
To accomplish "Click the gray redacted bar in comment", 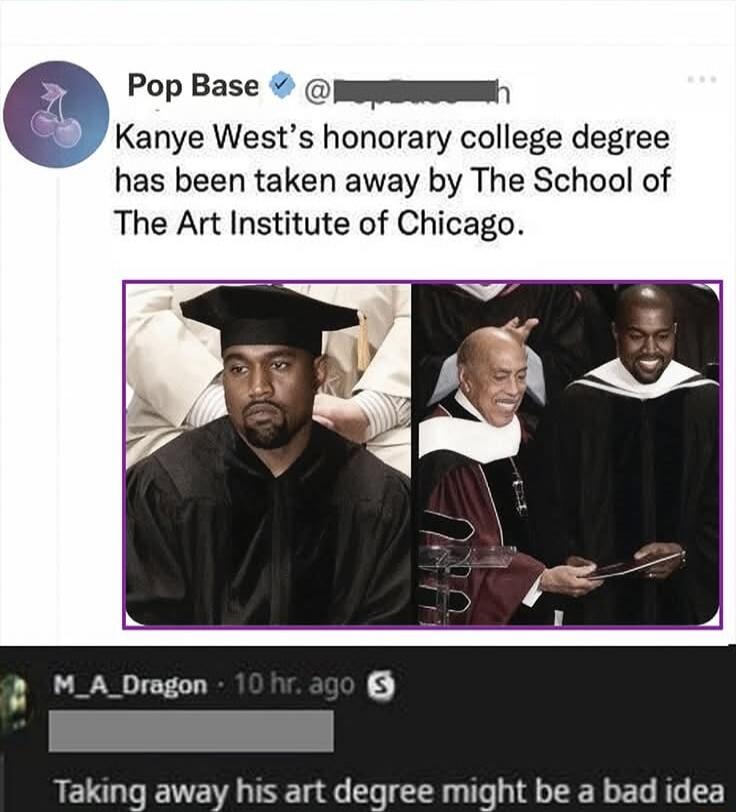I will pyautogui.click(x=190, y=733).
